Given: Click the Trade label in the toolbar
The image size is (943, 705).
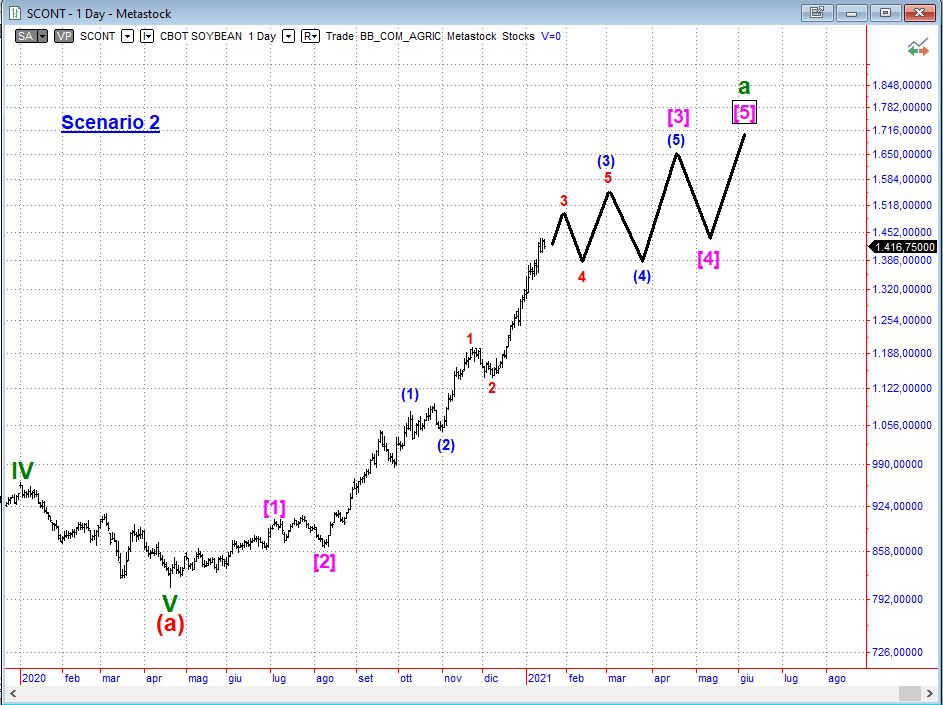Looking at the screenshot, I should coord(340,36).
